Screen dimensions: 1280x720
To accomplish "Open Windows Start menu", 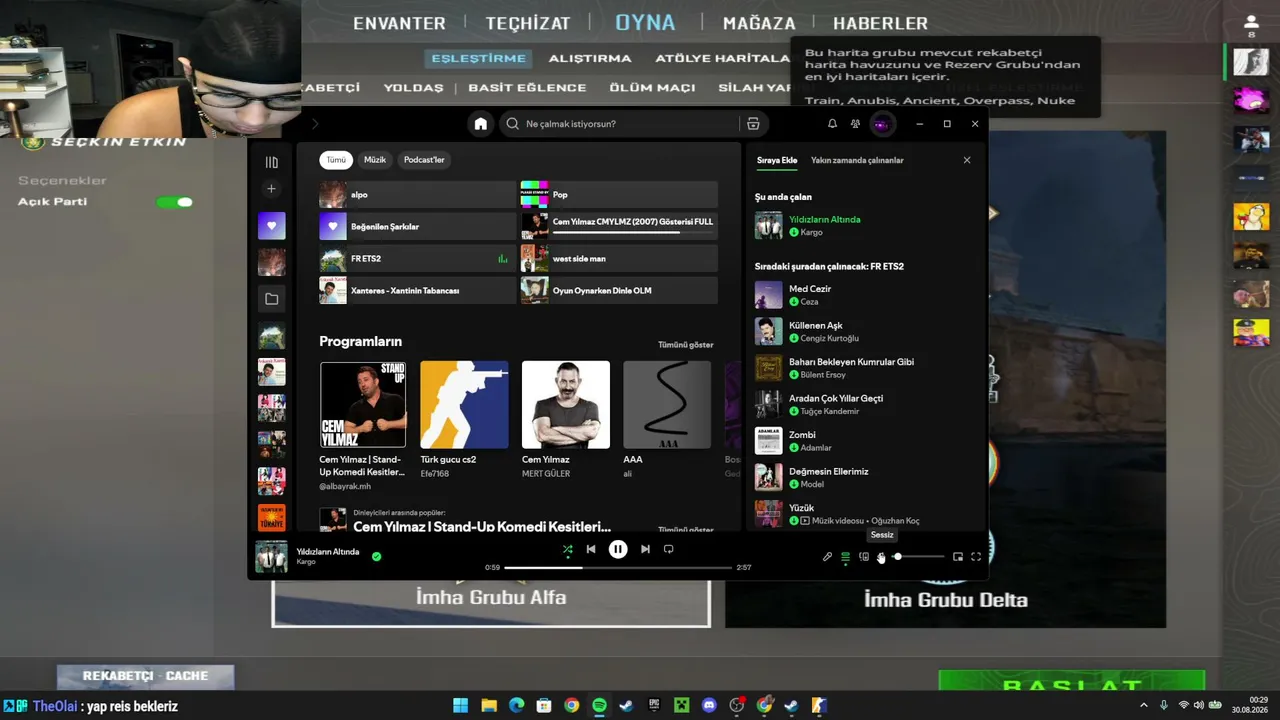I will (x=462, y=705).
